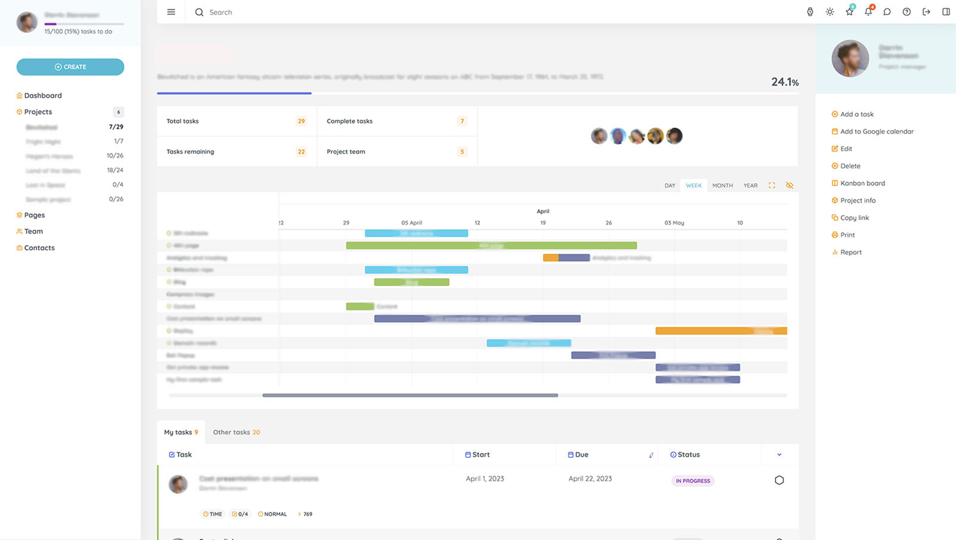Toggle the Gantt crossed-eye visibility icon
The width and height of the screenshot is (956, 540).
coord(789,185)
